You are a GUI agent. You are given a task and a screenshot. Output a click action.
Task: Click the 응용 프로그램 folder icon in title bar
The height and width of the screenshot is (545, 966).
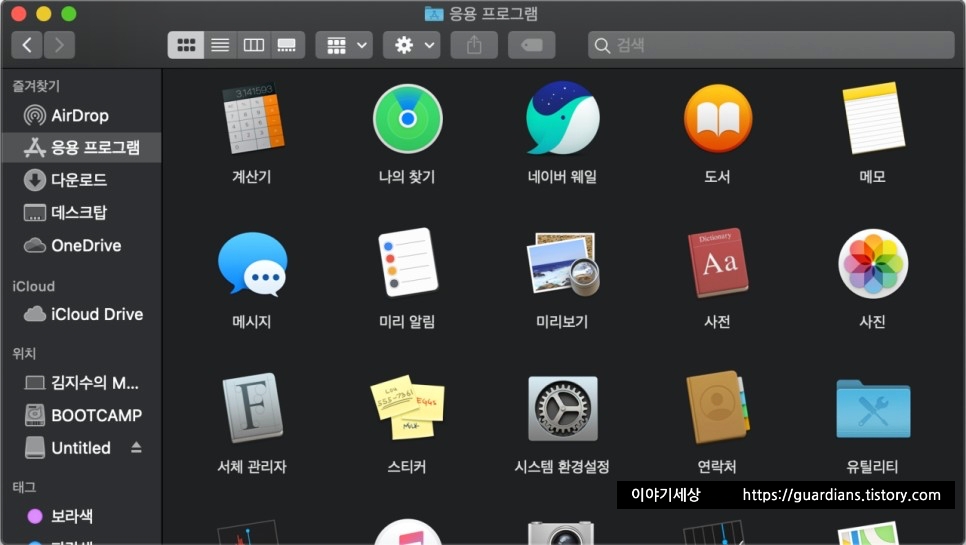[x=434, y=14]
